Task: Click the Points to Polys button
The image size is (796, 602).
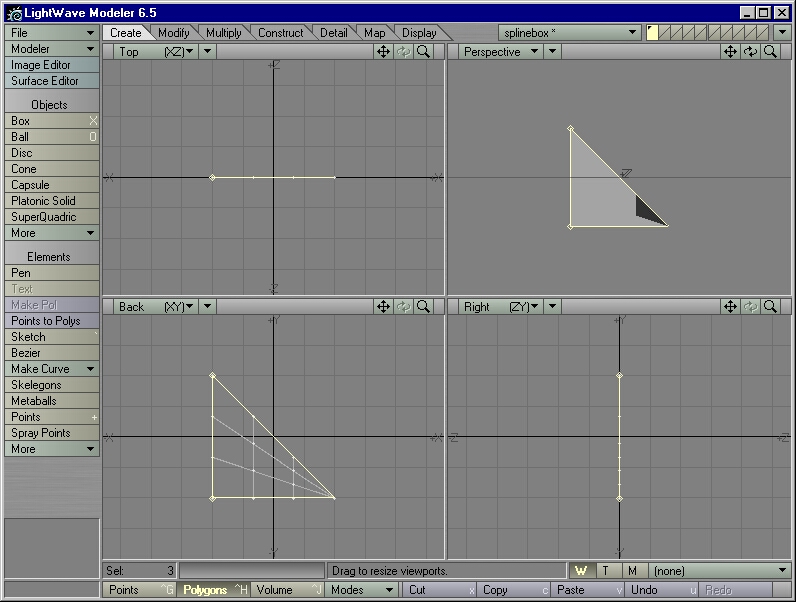Action: tap(52, 321)
